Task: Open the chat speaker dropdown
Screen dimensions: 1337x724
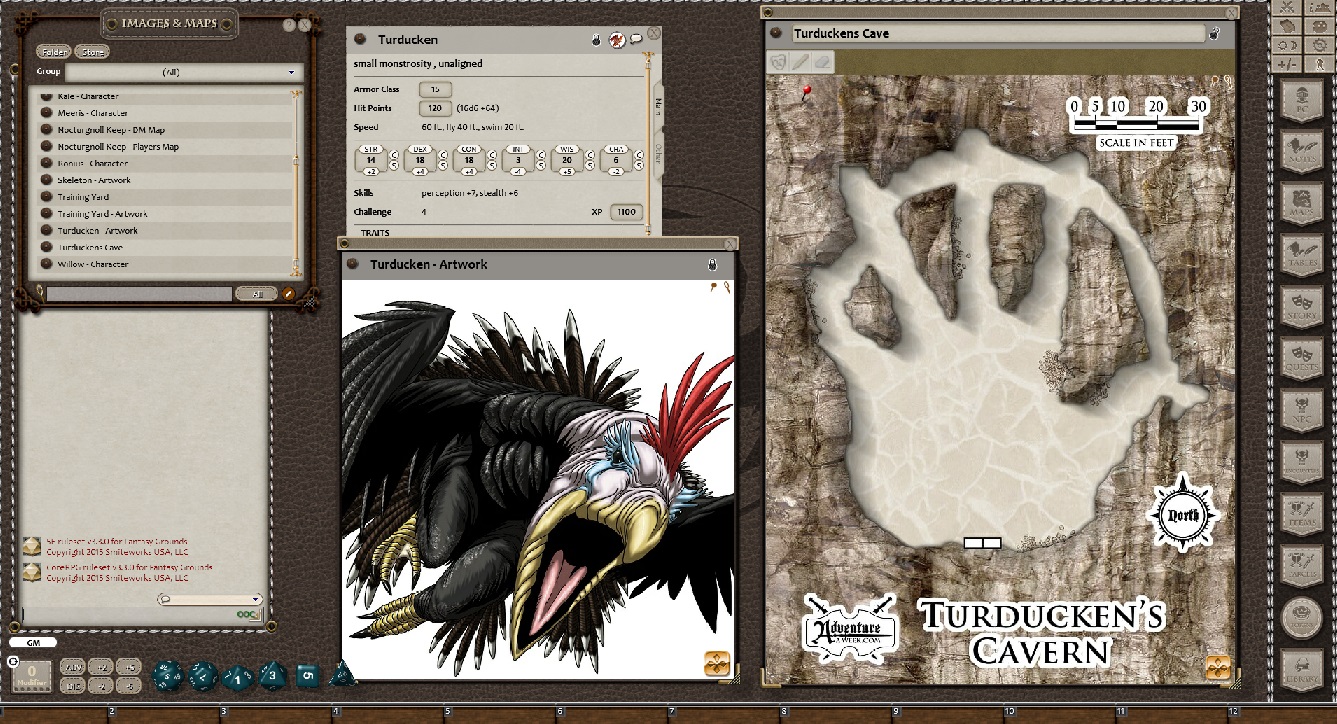Action: (x=210, y=599)
